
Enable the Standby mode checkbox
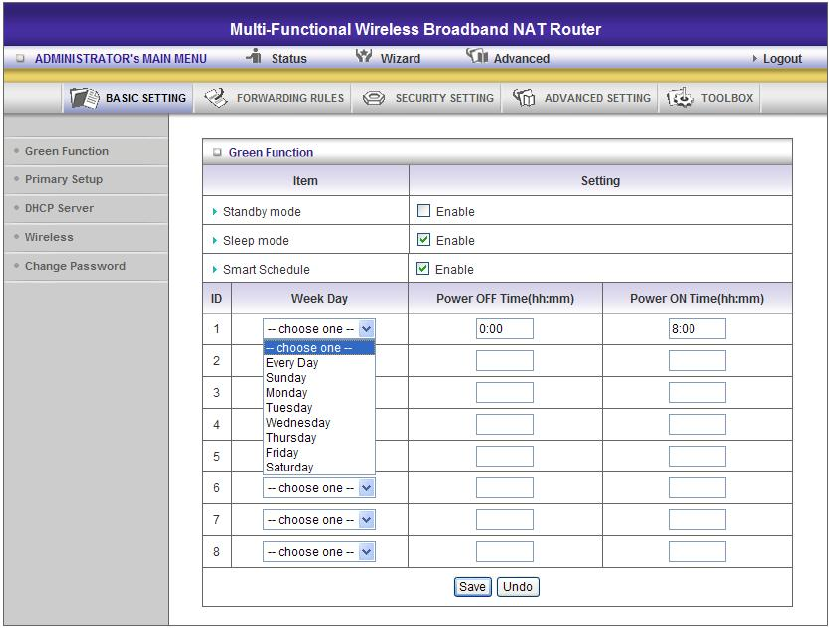[423, 211]
